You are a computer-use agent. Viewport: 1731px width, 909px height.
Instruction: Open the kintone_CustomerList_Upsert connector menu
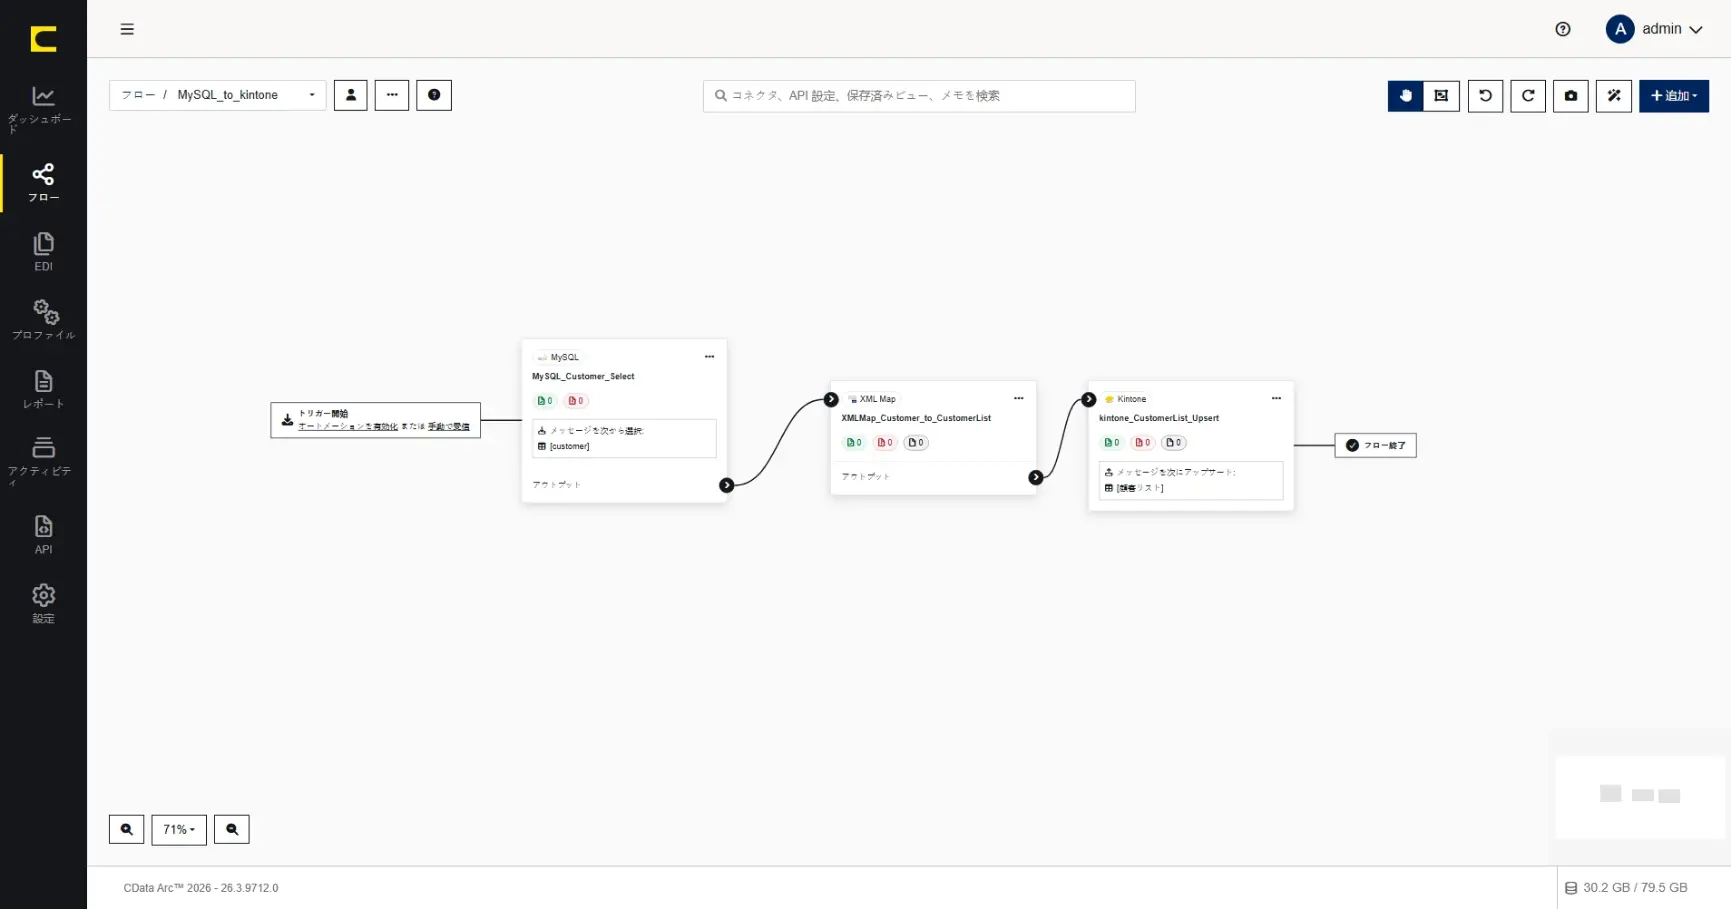(1276, 398)
